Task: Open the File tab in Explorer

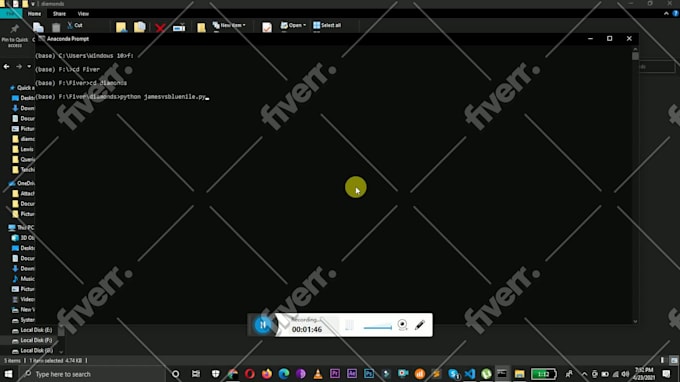Action: point(11,14)
